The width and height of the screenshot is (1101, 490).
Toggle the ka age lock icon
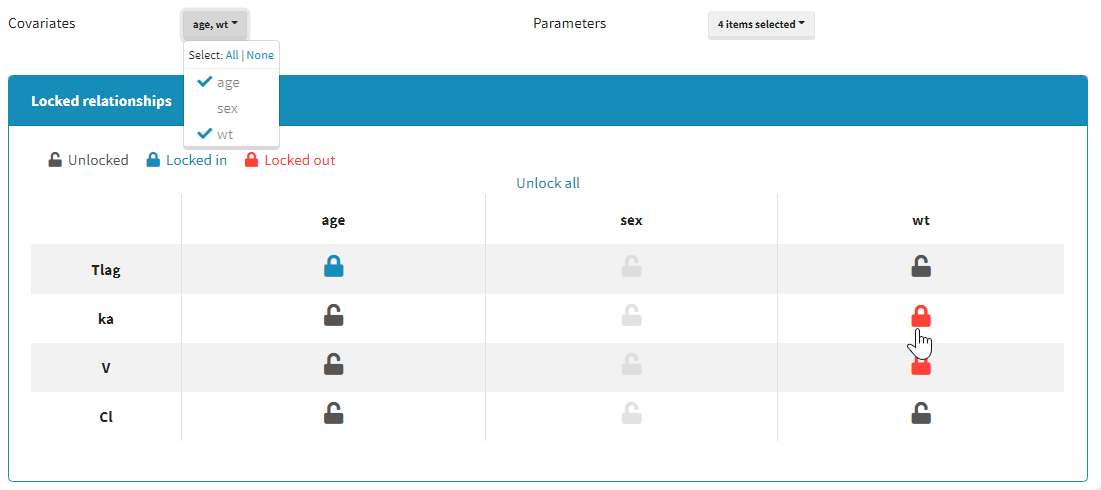pyautogui.click(x=334, y=316)
